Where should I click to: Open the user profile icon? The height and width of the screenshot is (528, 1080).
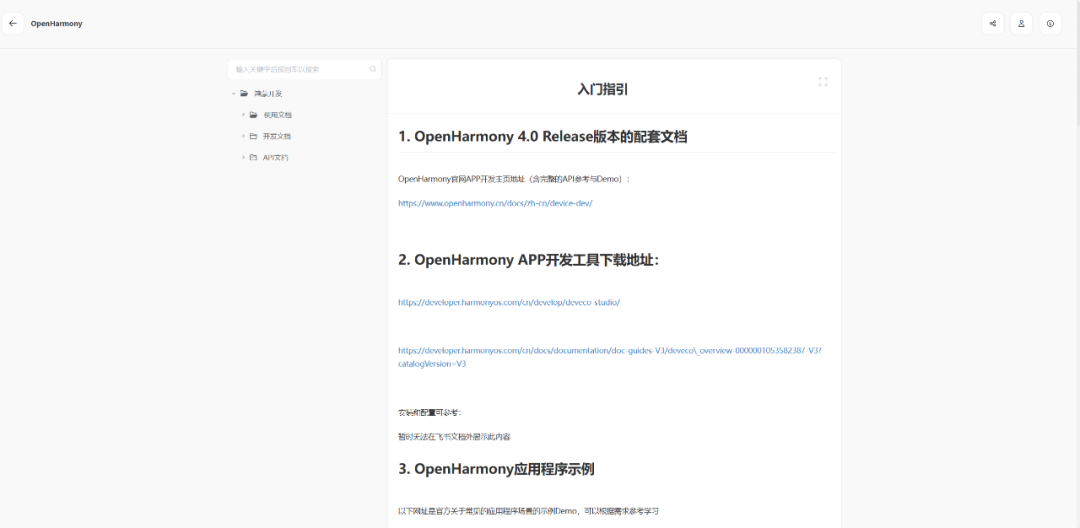pyautogui.click(x=1021, y=23)
